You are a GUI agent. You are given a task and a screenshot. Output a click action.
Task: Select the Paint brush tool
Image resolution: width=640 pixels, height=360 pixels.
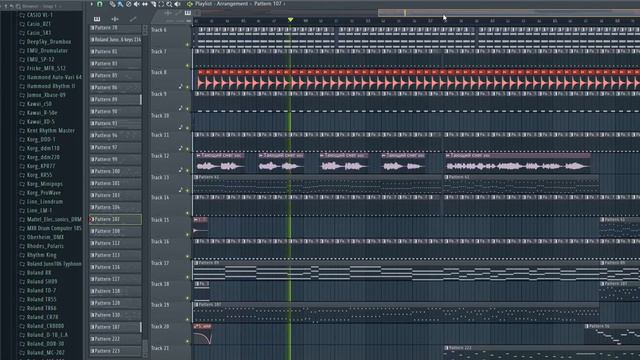tap(120, 4)
